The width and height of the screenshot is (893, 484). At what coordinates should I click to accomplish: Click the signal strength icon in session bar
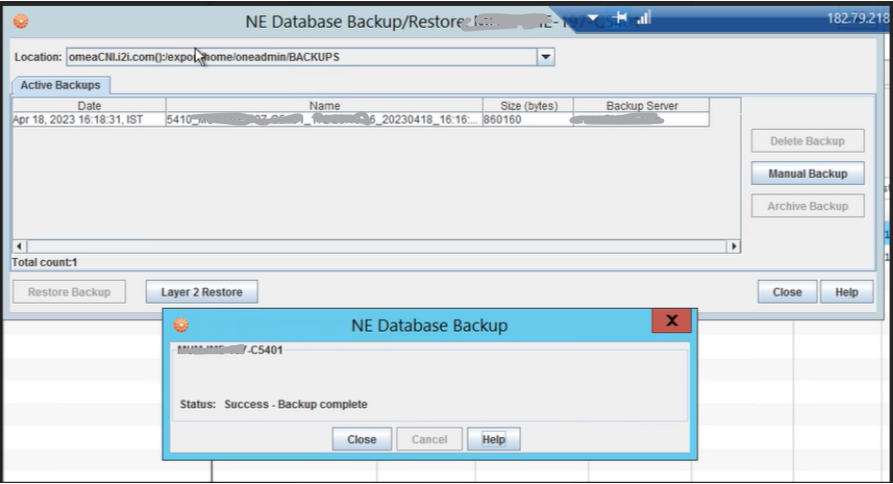click(x=644, y=18)
